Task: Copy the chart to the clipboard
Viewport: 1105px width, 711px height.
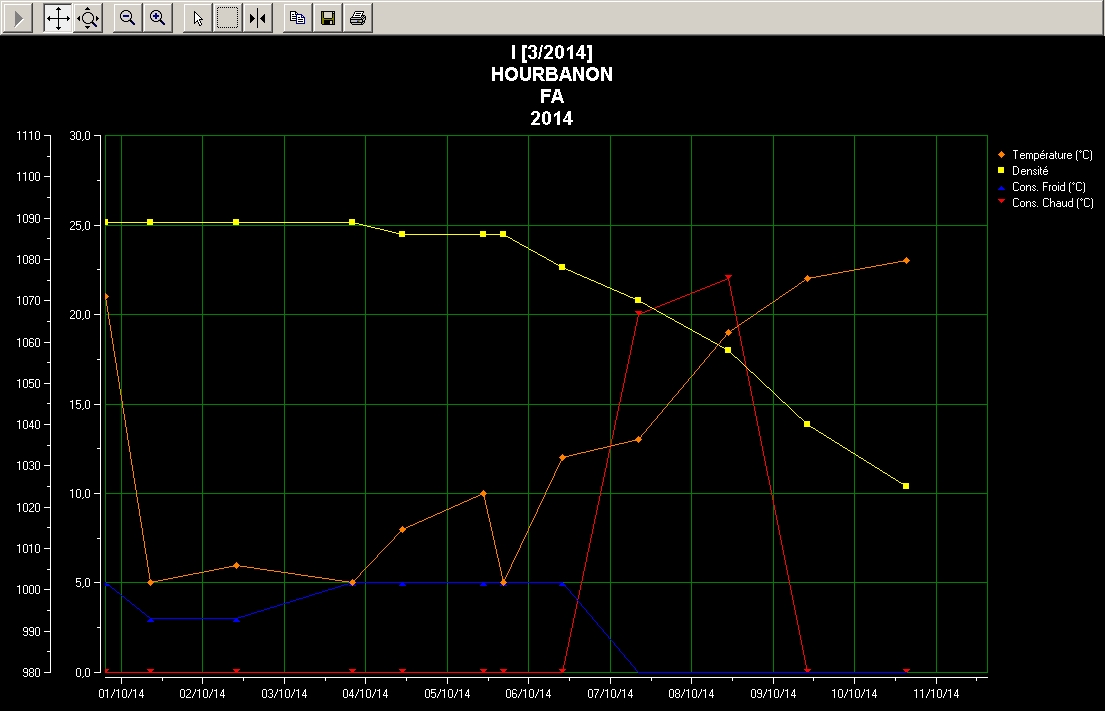Action: (x=297, y=18)
